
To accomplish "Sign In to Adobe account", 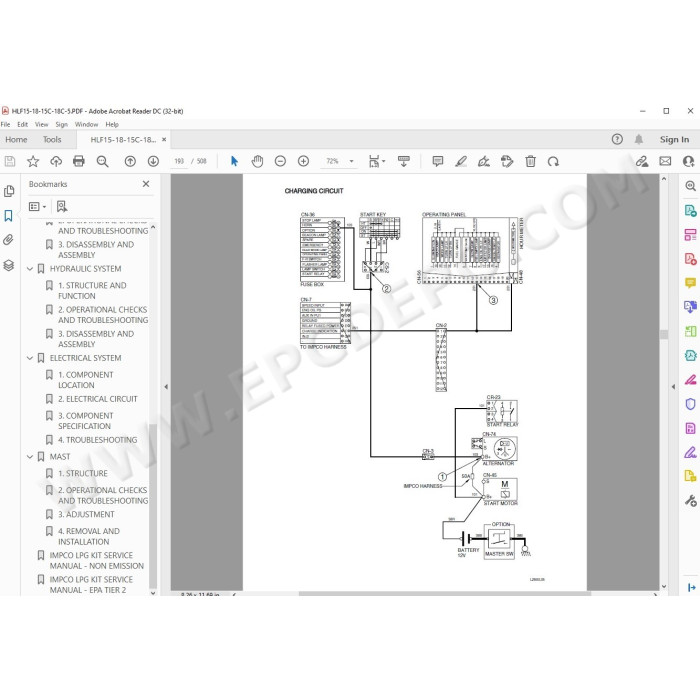I will tap(674, 140).
